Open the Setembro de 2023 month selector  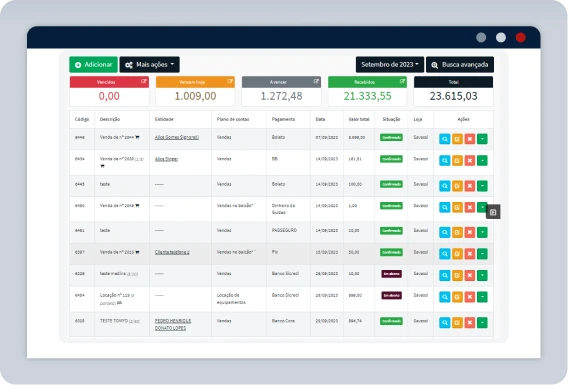coord(390,64)
